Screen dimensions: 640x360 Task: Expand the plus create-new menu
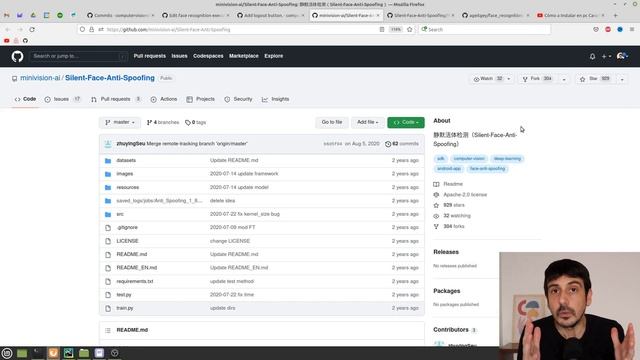606,56
